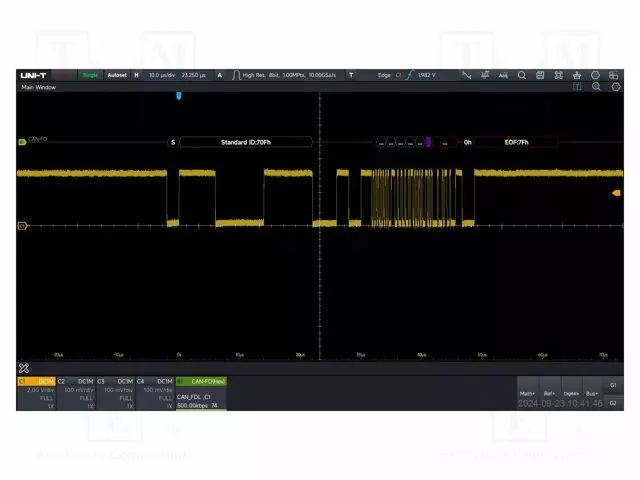Open the Main Window settings gear
Viewport: 640px width, 480px height.
(616, 87)
